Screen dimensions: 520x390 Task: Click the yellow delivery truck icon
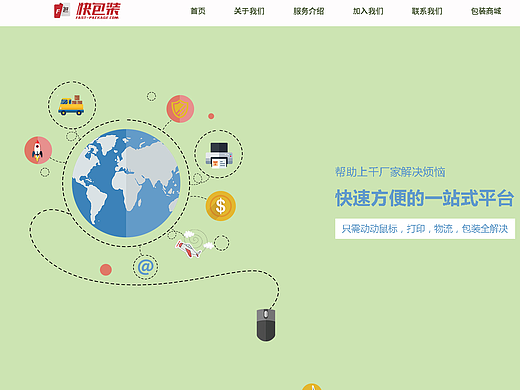(x=71, y=105)
